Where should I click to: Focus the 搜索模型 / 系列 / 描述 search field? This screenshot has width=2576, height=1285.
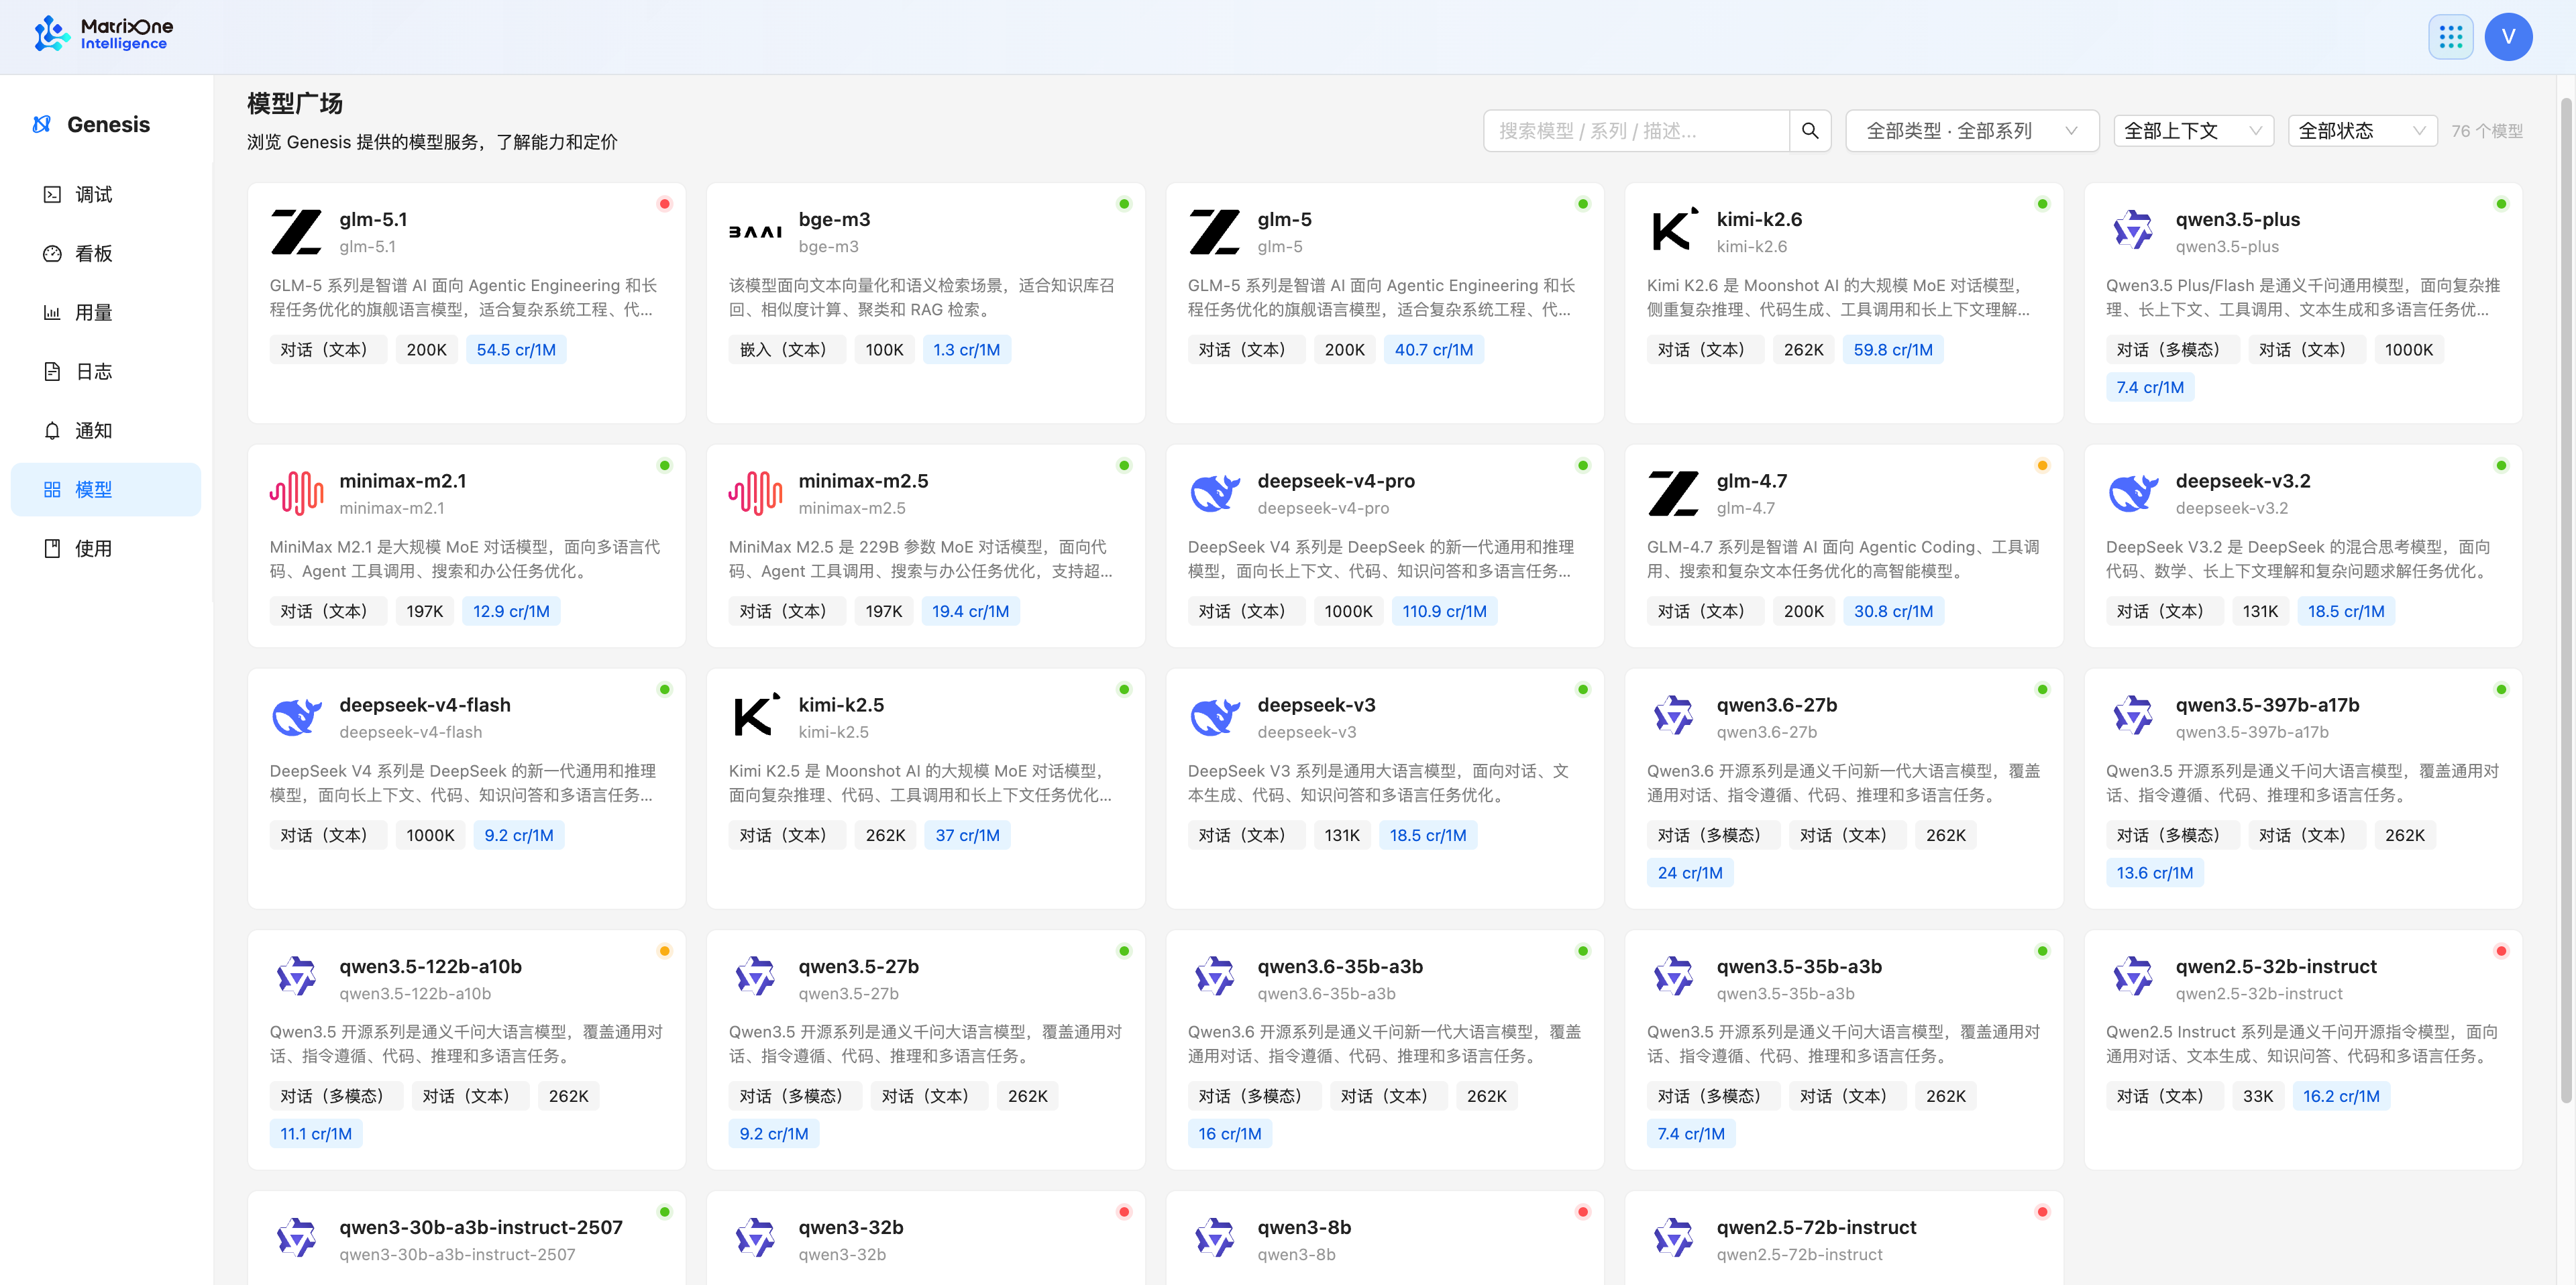(x=1636, y=131)
